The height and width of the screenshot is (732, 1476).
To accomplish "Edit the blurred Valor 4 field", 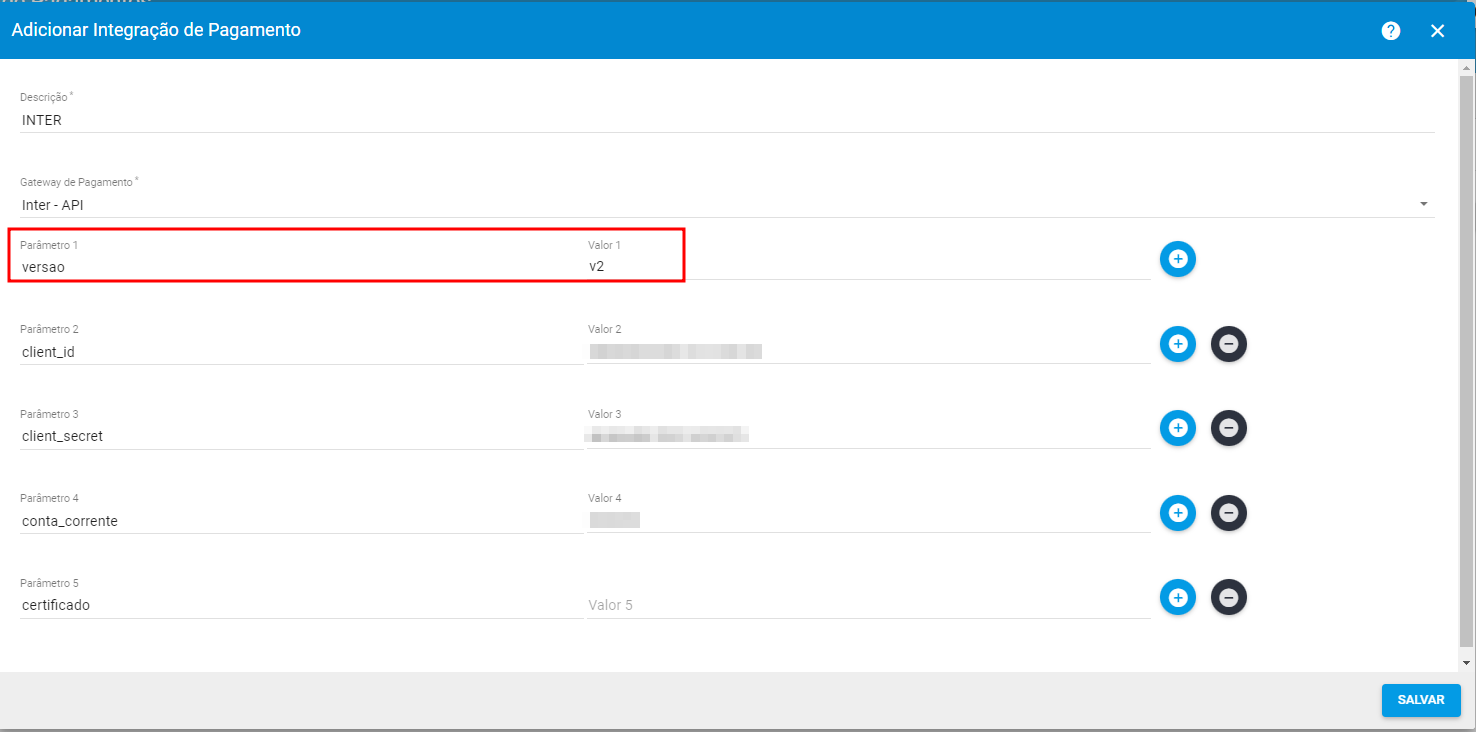I will pos(868,521).
